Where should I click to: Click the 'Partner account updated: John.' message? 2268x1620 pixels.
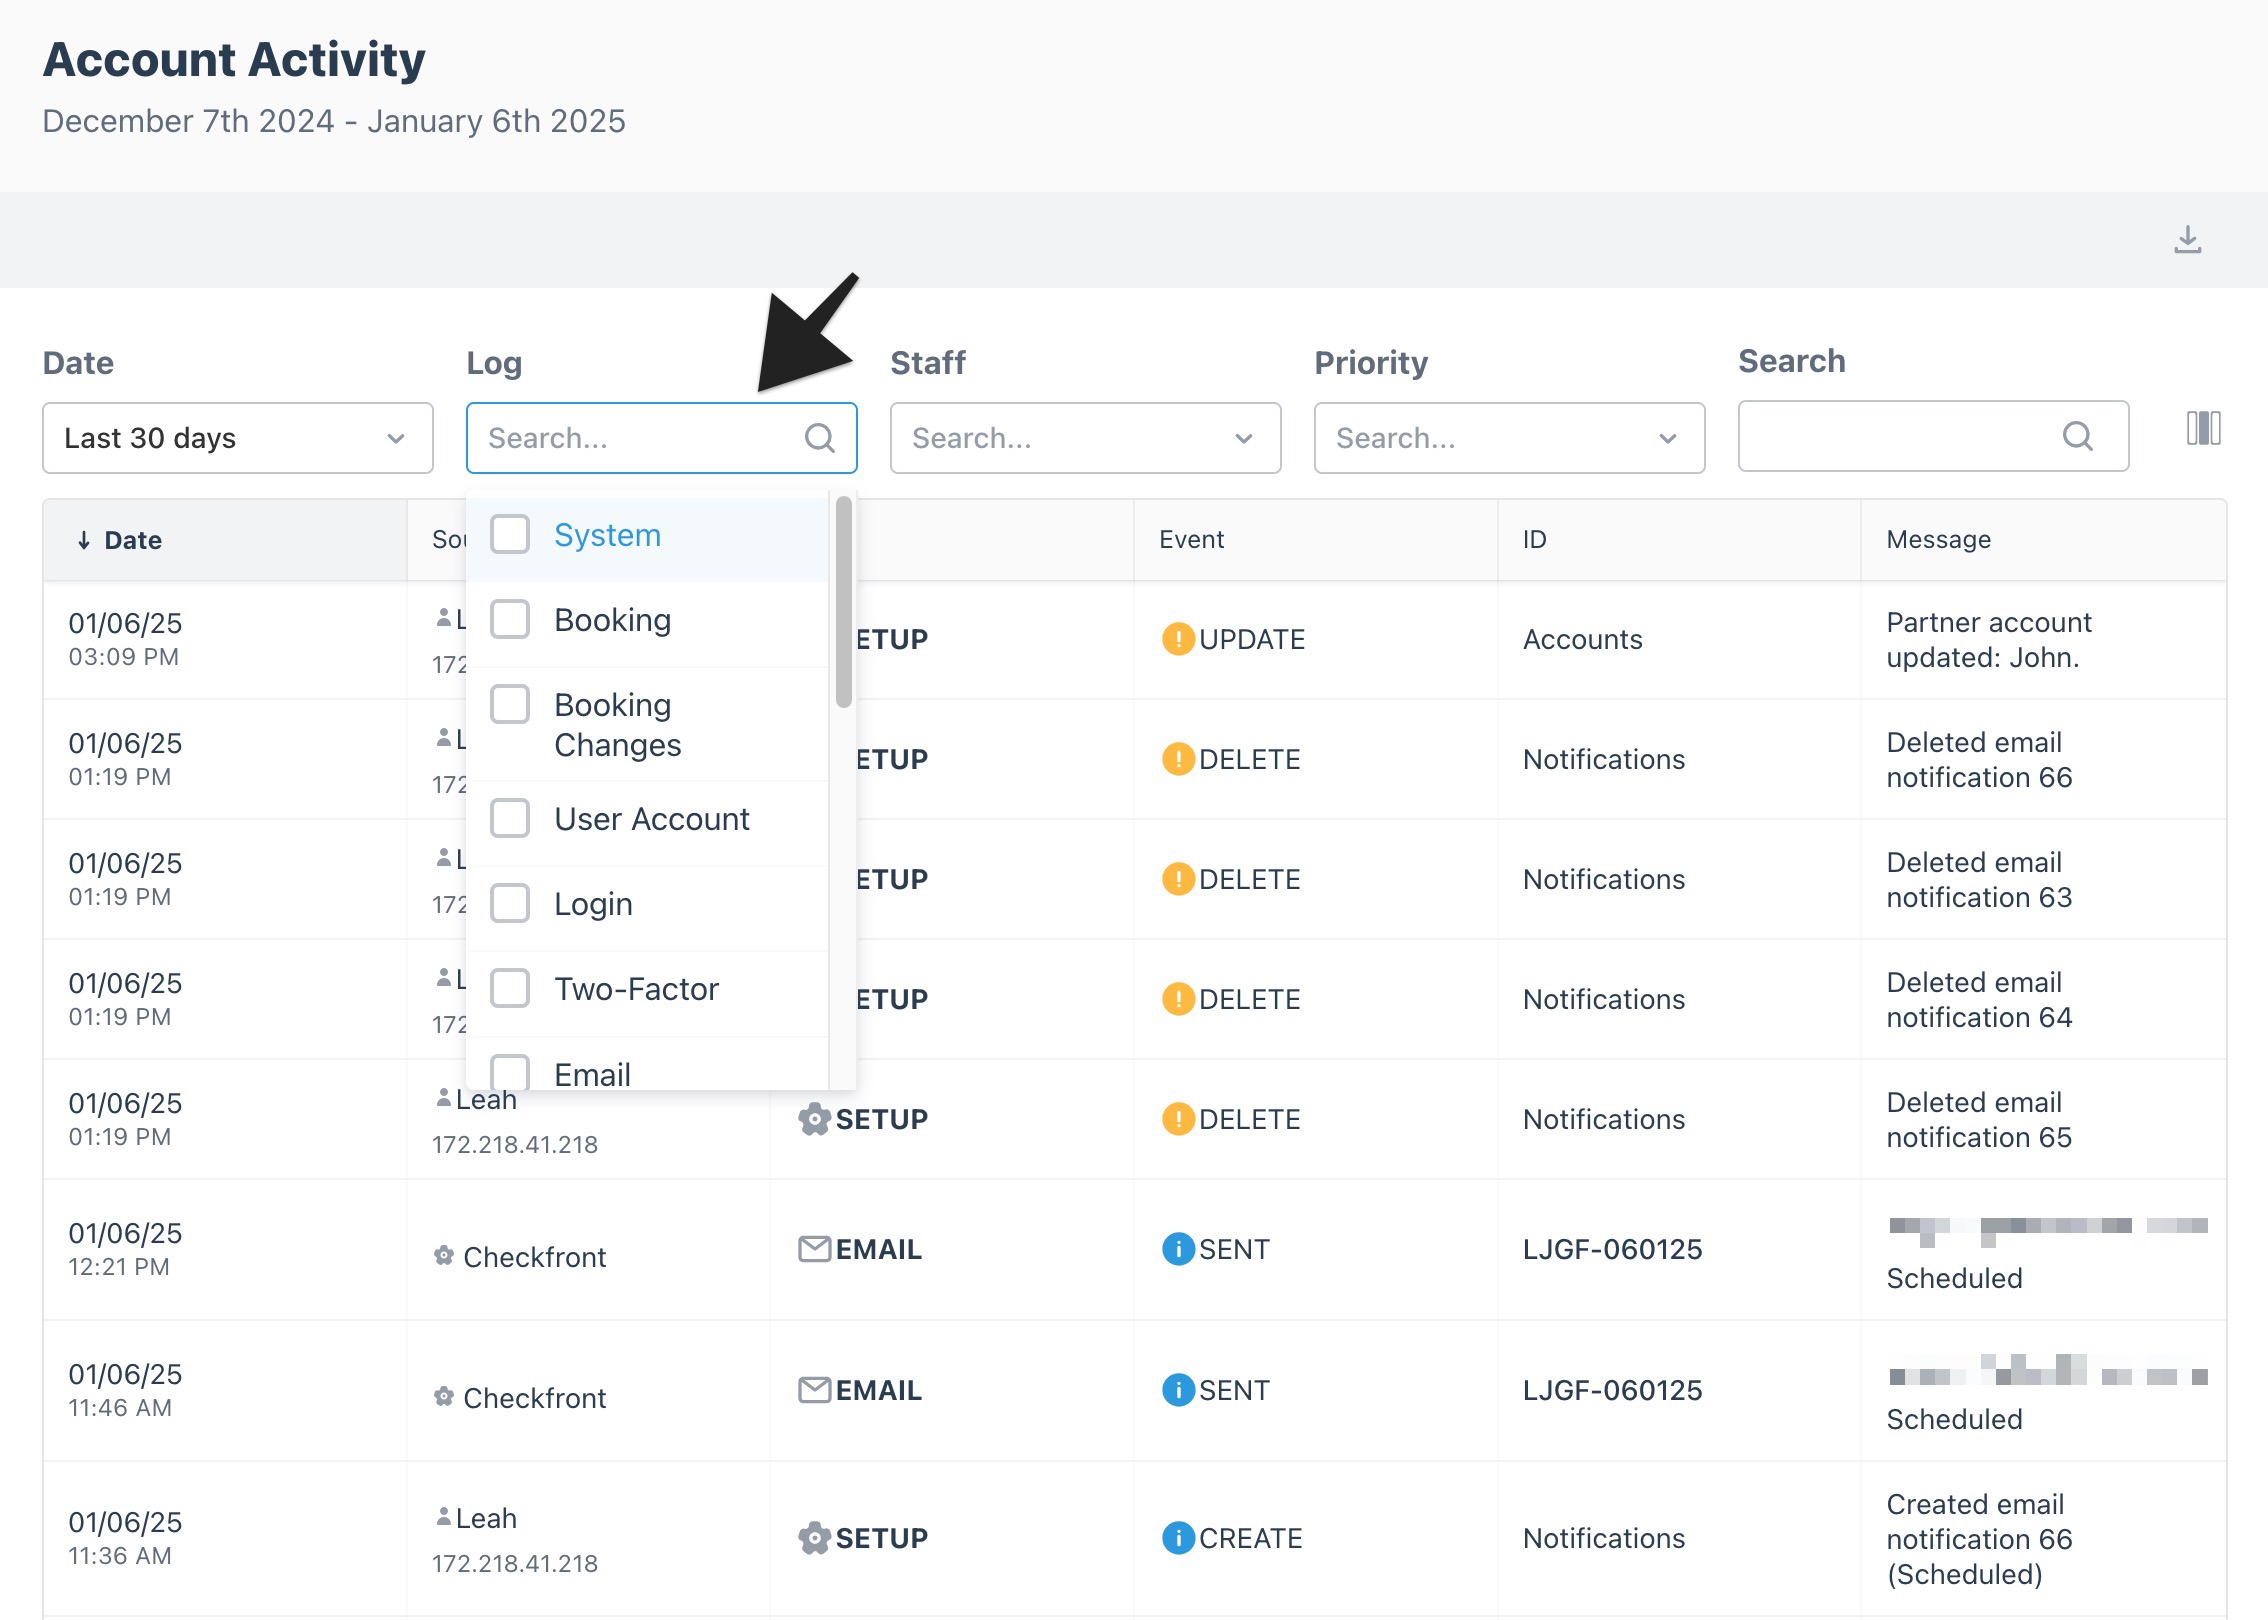(1988, 640)
